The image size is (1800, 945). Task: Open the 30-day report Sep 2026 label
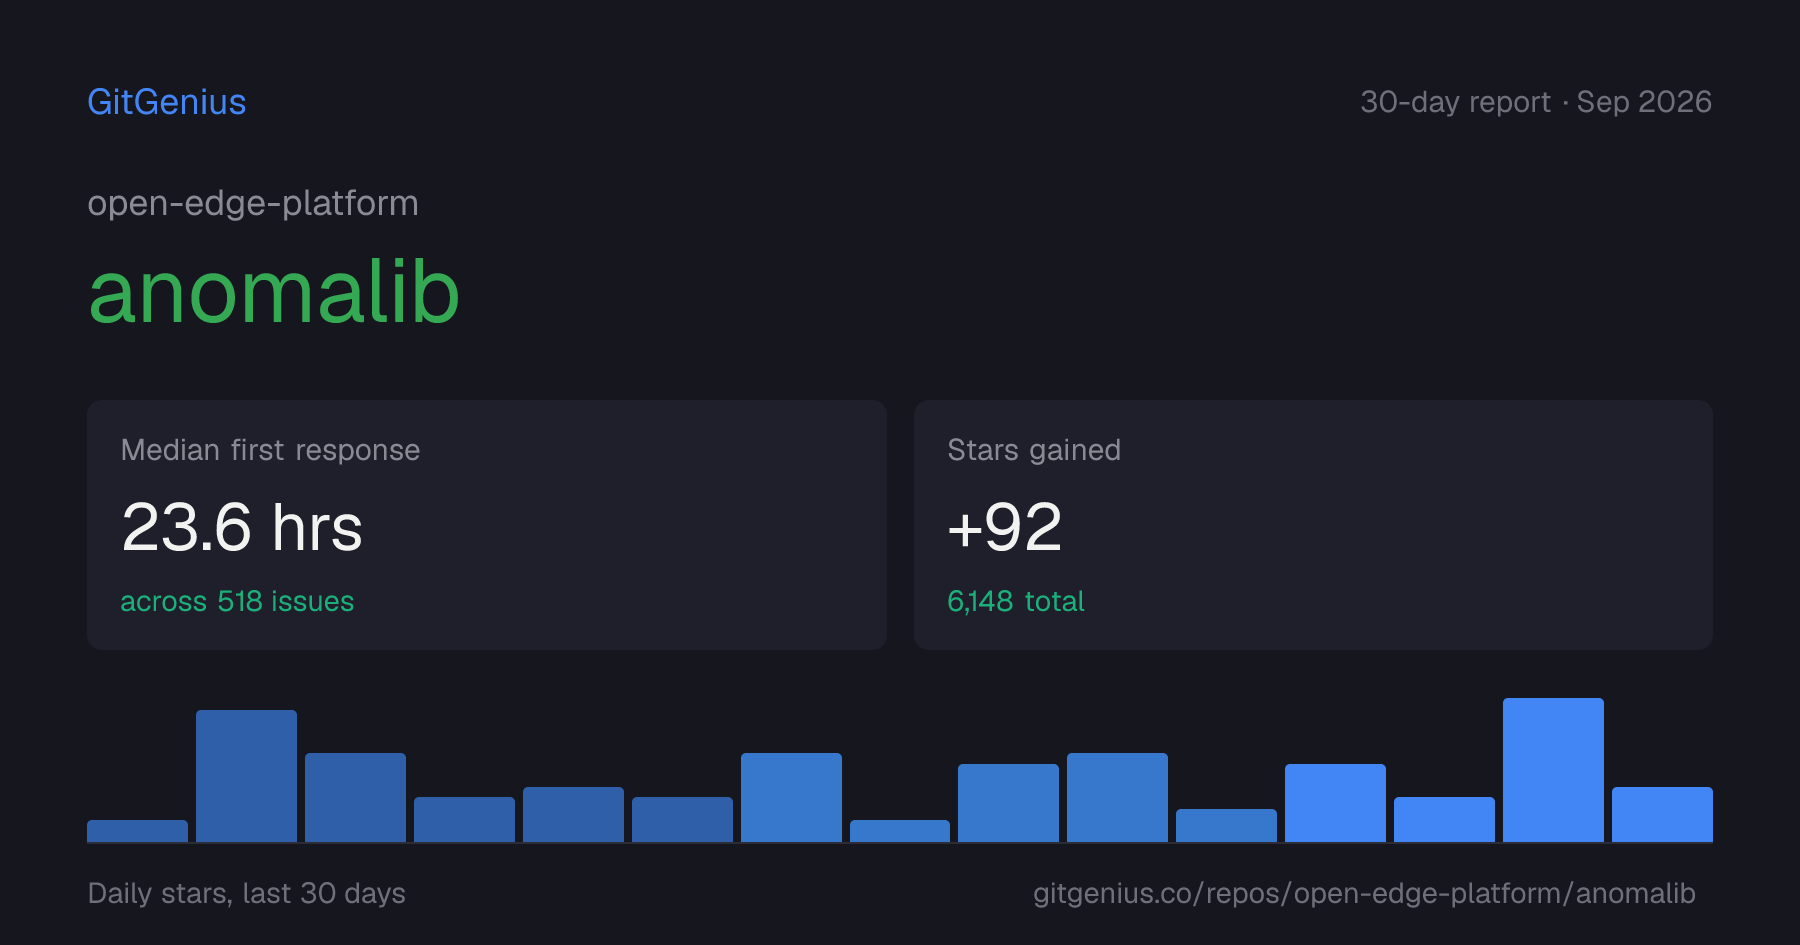click(x=1536, y=102)
